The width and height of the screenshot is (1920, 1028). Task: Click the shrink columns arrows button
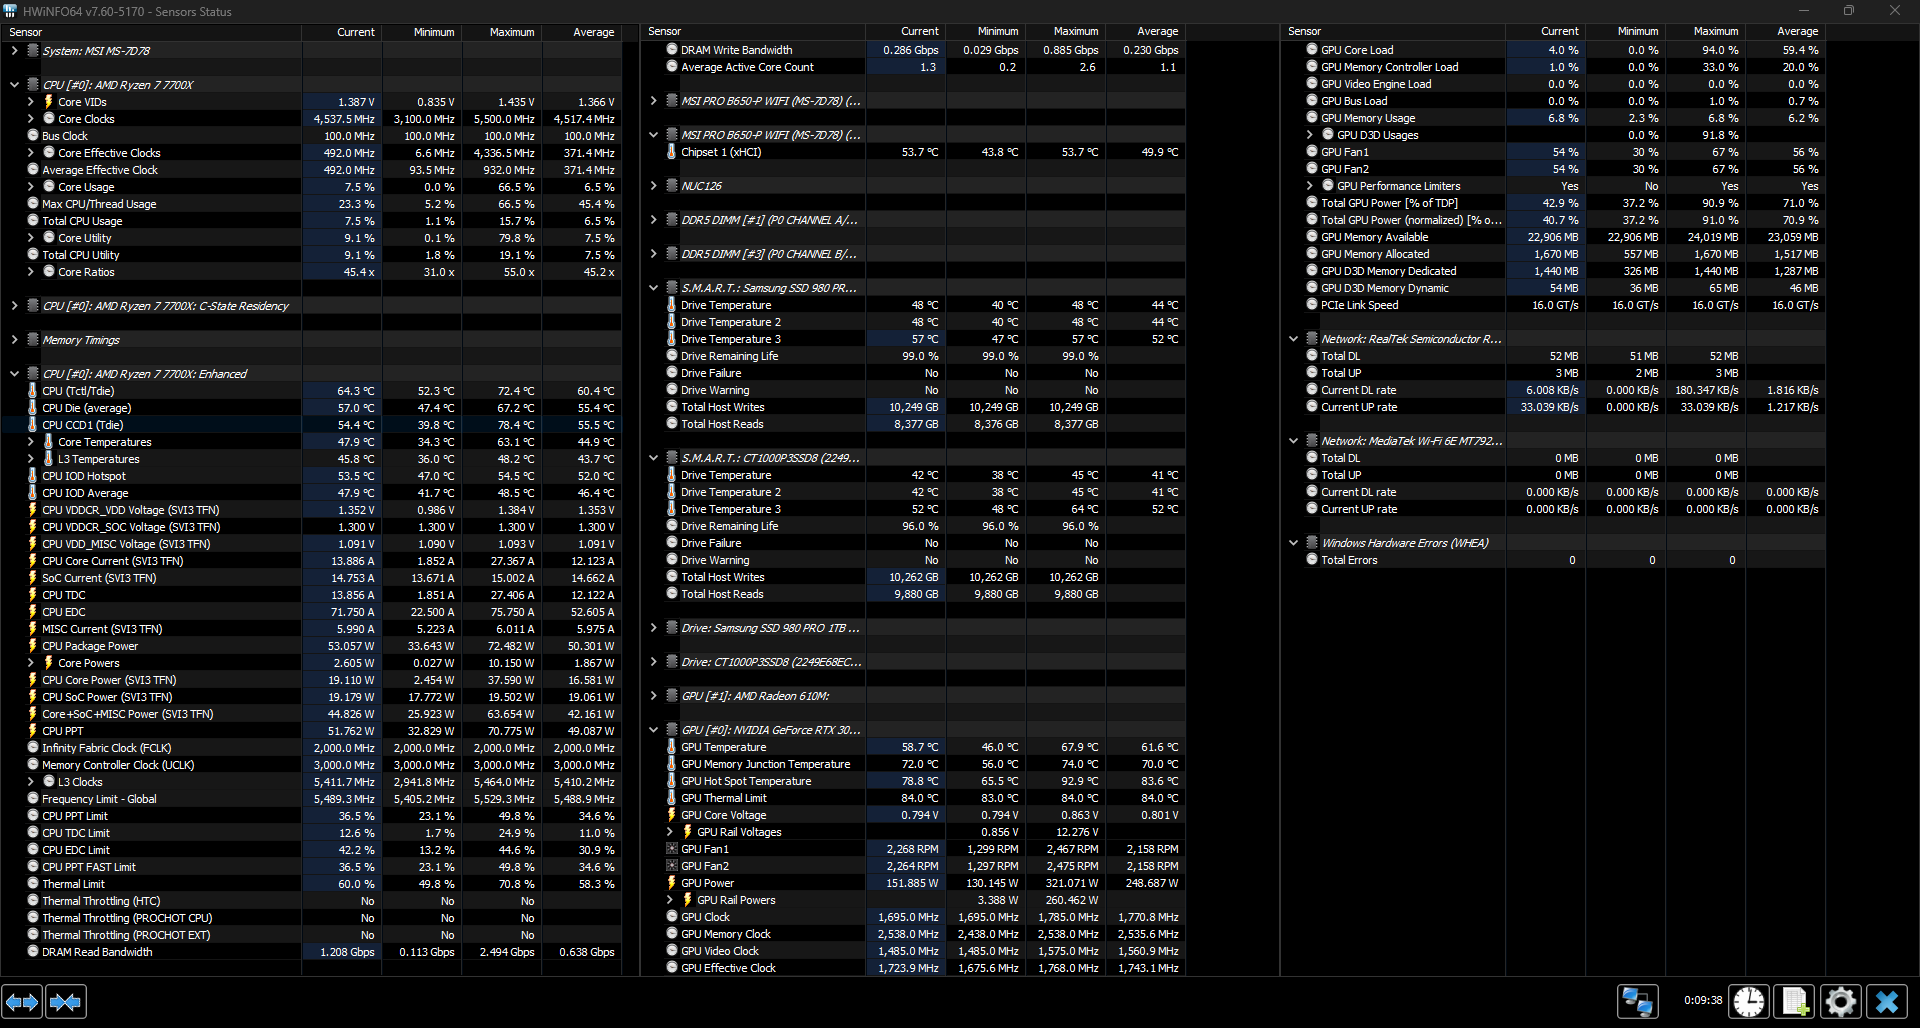[x=66, y=1001]
